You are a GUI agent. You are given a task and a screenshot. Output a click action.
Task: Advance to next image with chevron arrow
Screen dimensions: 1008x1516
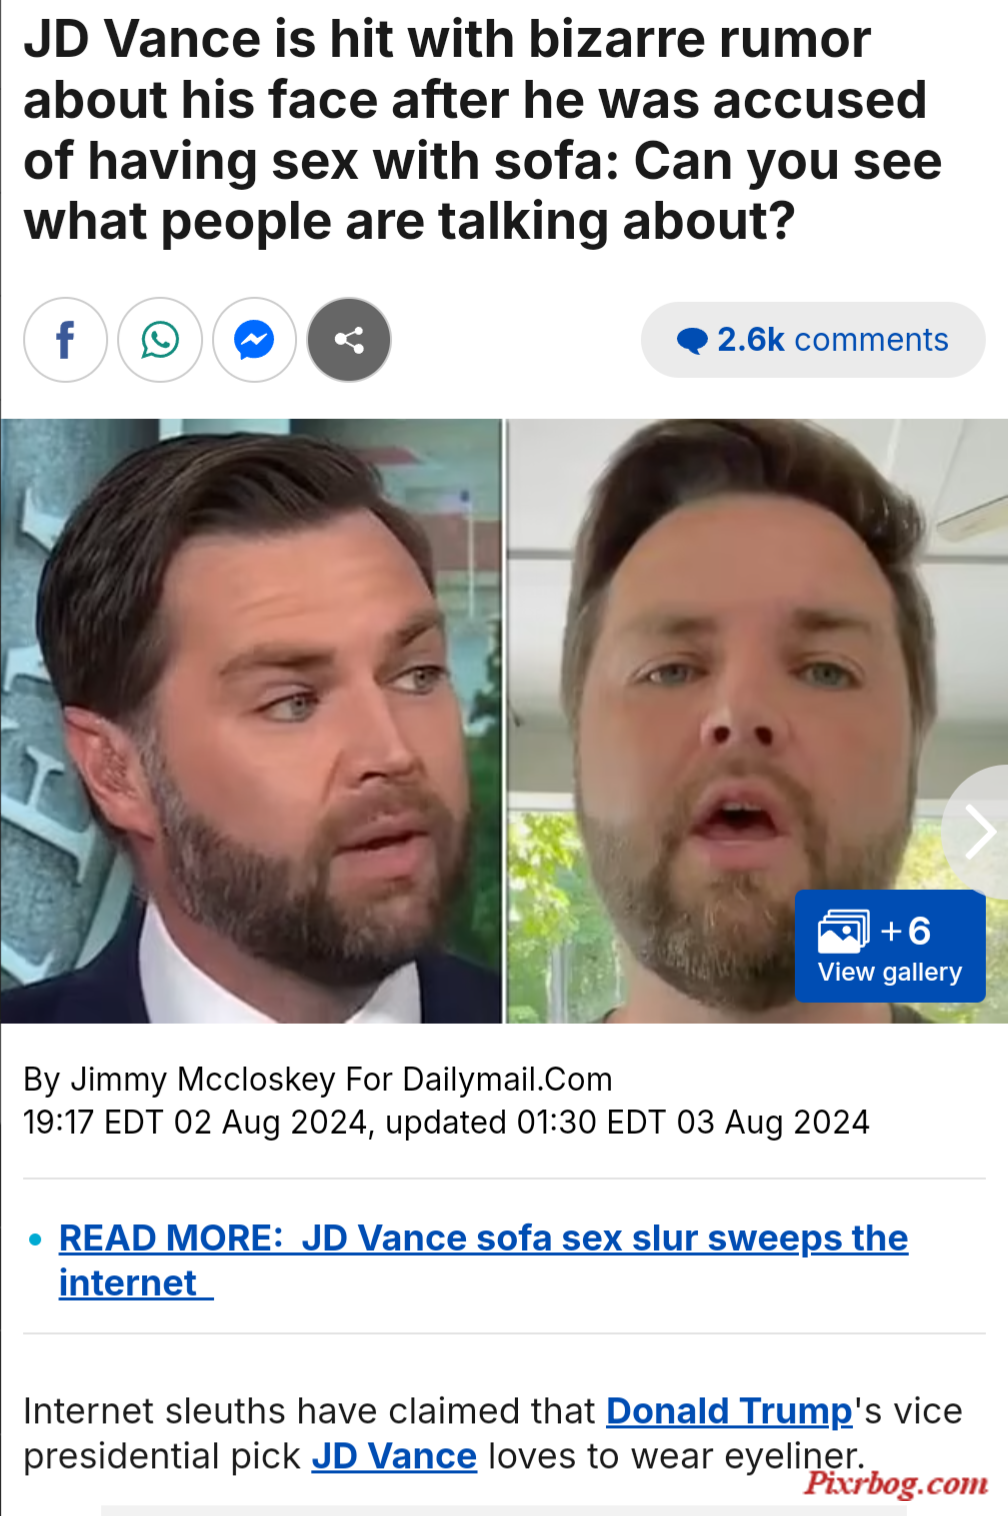coord(979,832)
